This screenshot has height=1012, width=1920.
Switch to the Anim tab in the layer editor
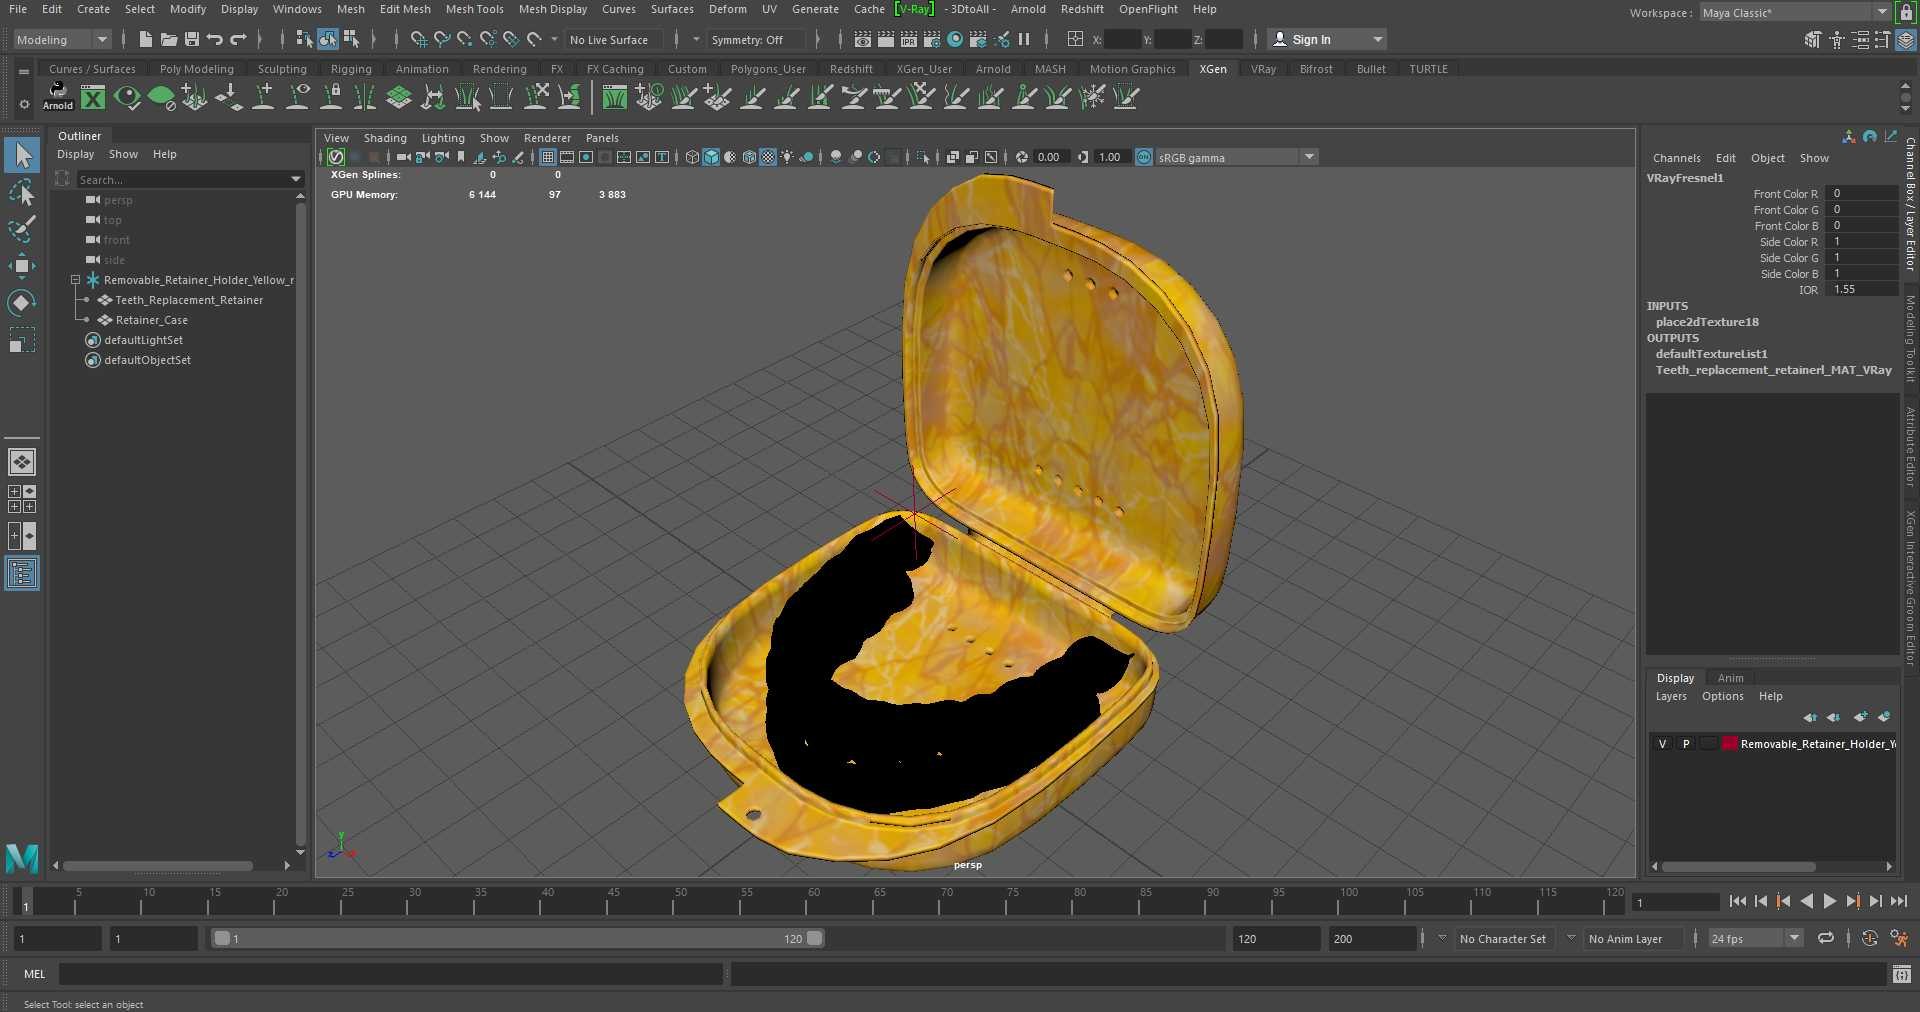tap(1730, 677)
